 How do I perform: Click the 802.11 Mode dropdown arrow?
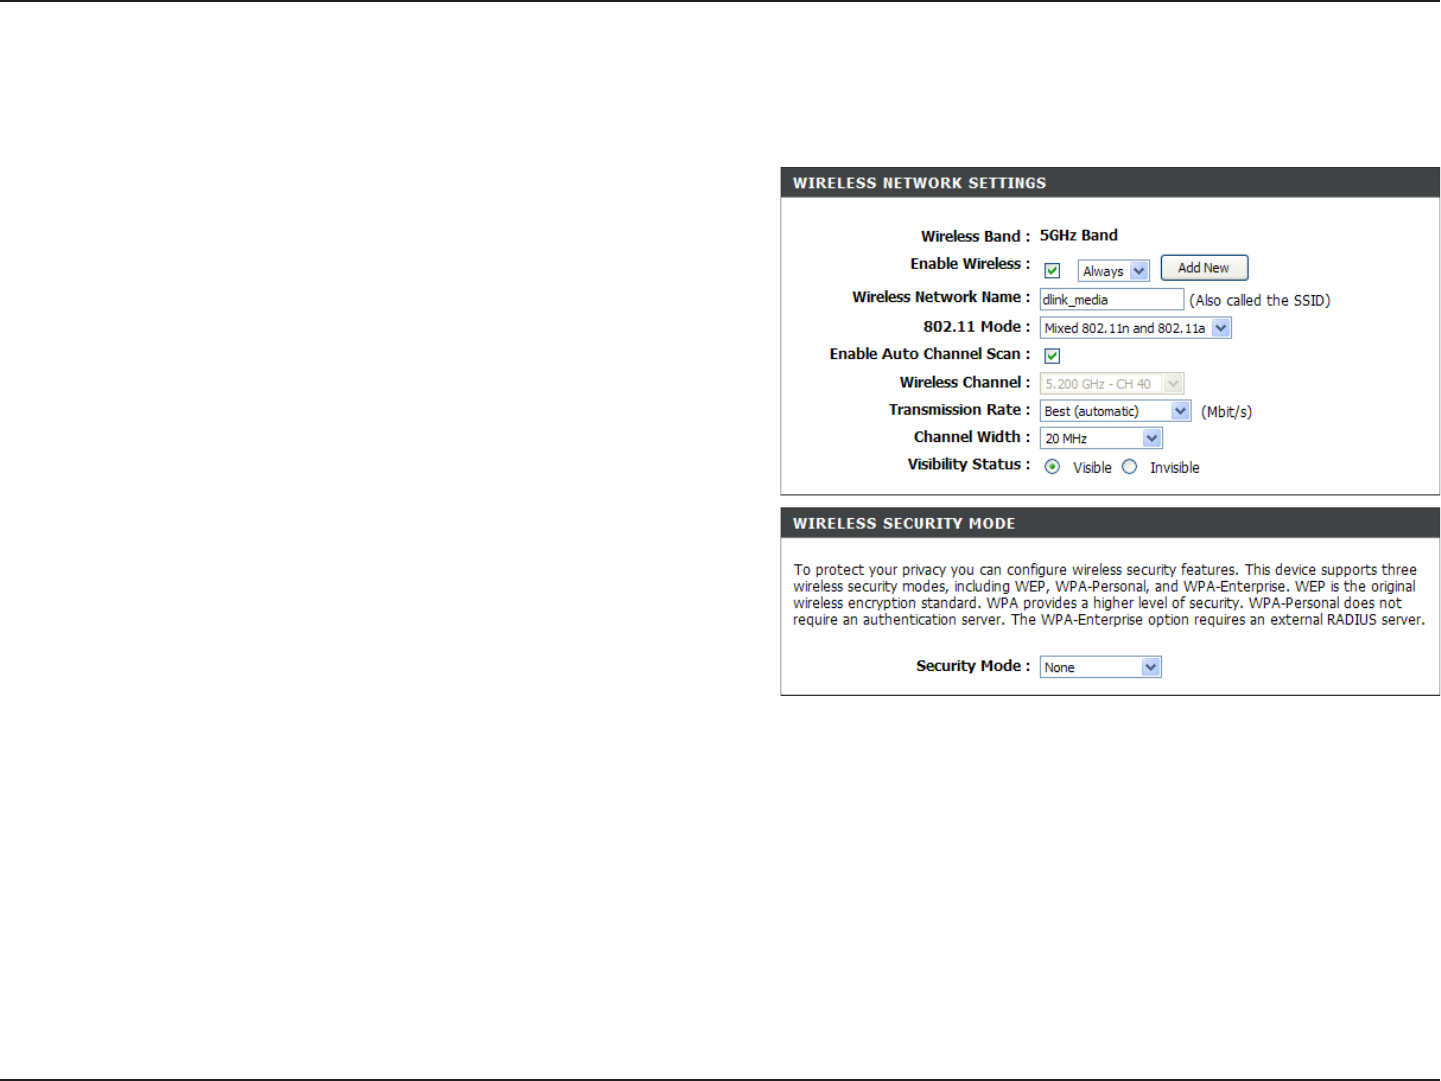[1221, 328]
